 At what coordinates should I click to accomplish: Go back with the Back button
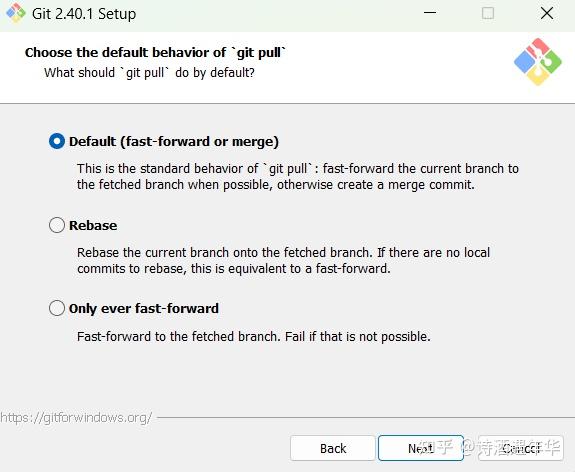tap(333, 448)
